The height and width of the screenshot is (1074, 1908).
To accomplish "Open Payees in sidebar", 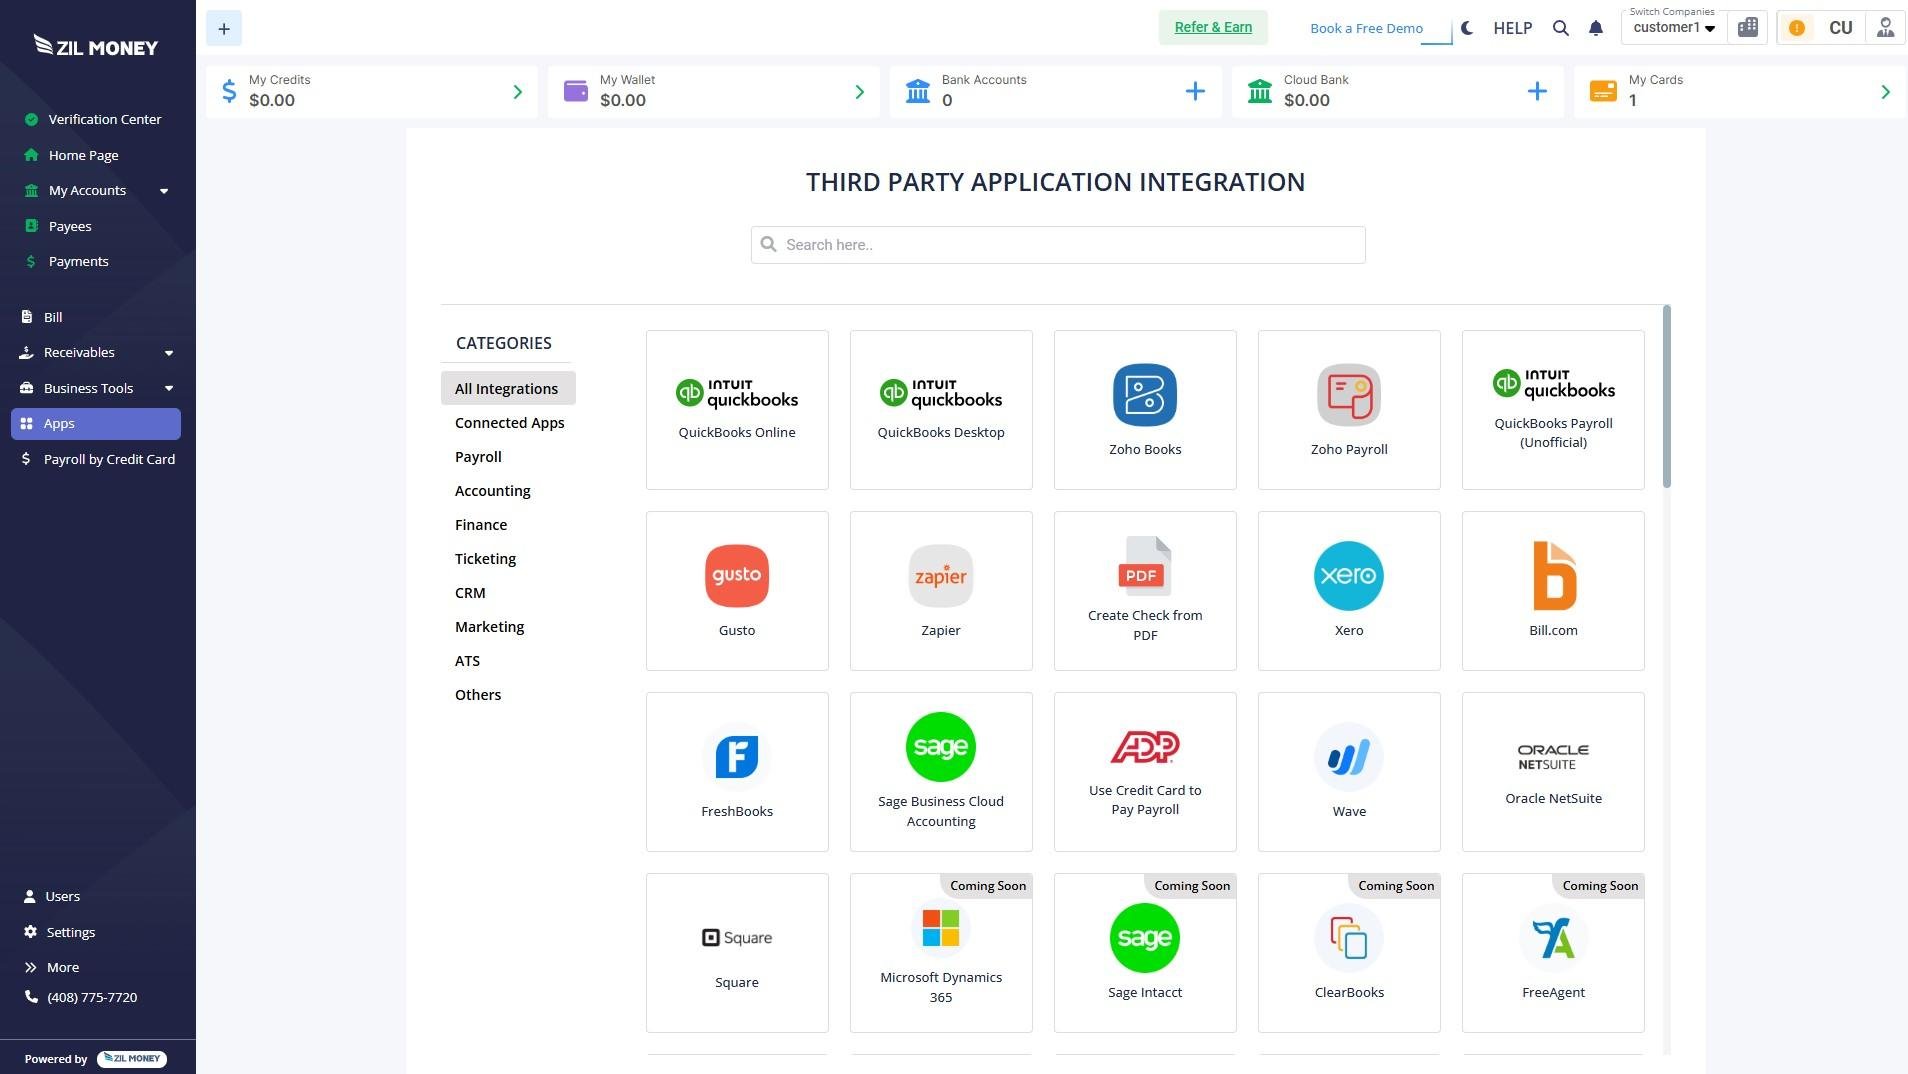I will (58, 227).
